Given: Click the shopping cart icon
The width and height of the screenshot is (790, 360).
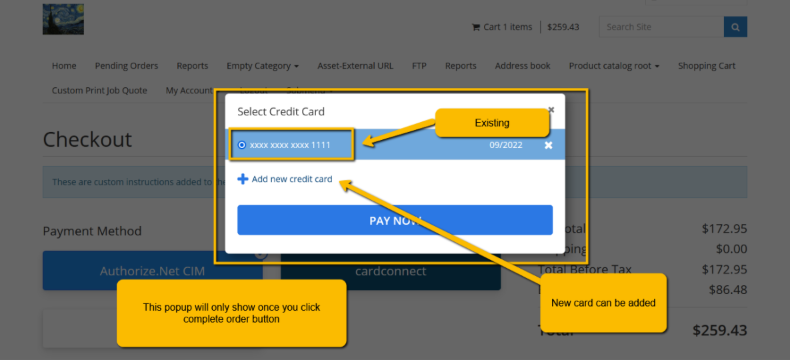Looking at the screenshot, I should 476,27.
